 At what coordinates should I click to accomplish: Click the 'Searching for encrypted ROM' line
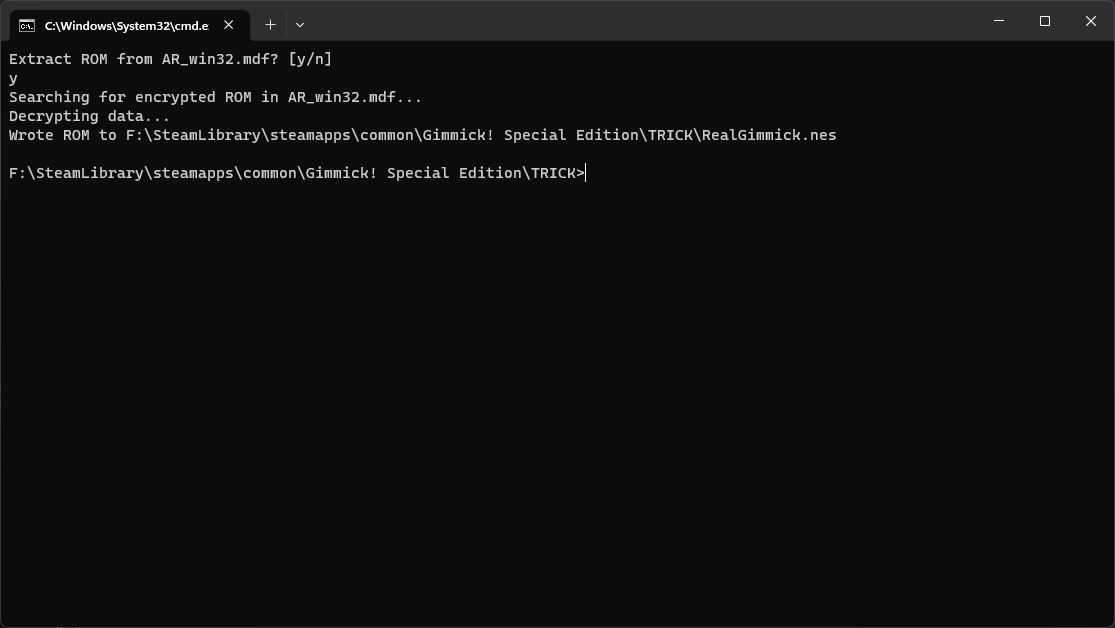pos(215,97)
